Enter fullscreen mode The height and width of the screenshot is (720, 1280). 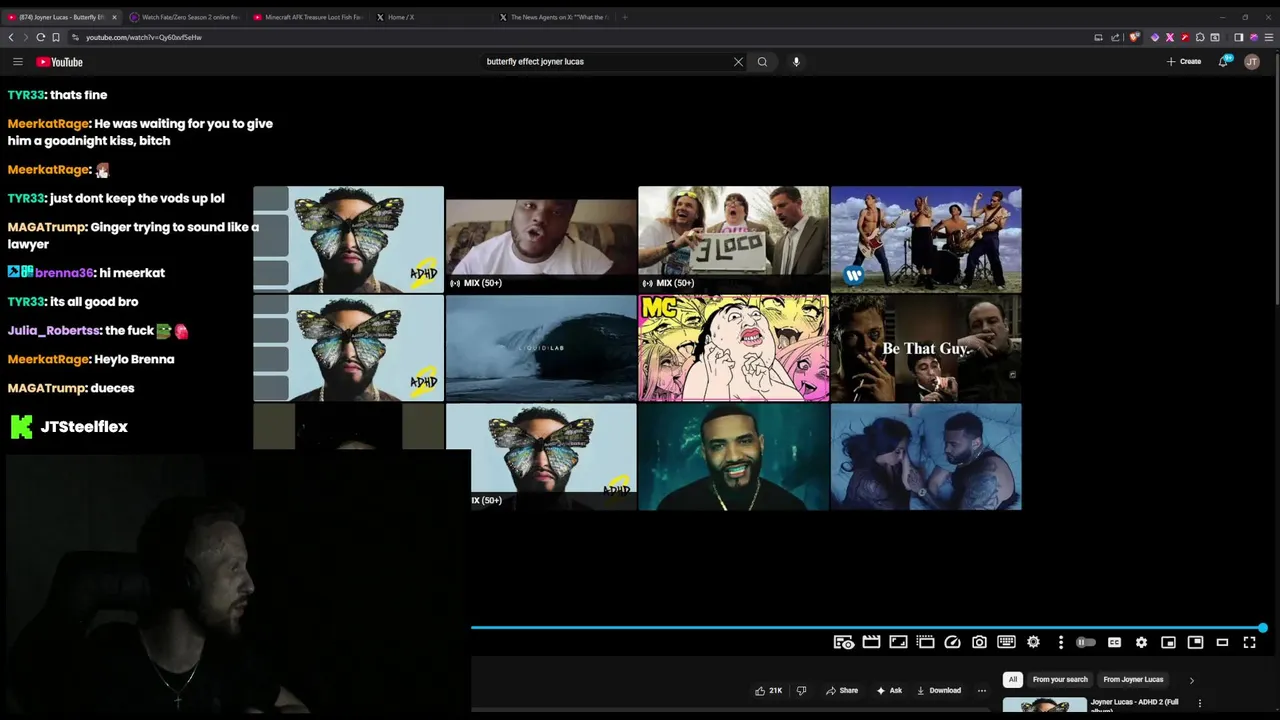click(x=1249, y=642)
